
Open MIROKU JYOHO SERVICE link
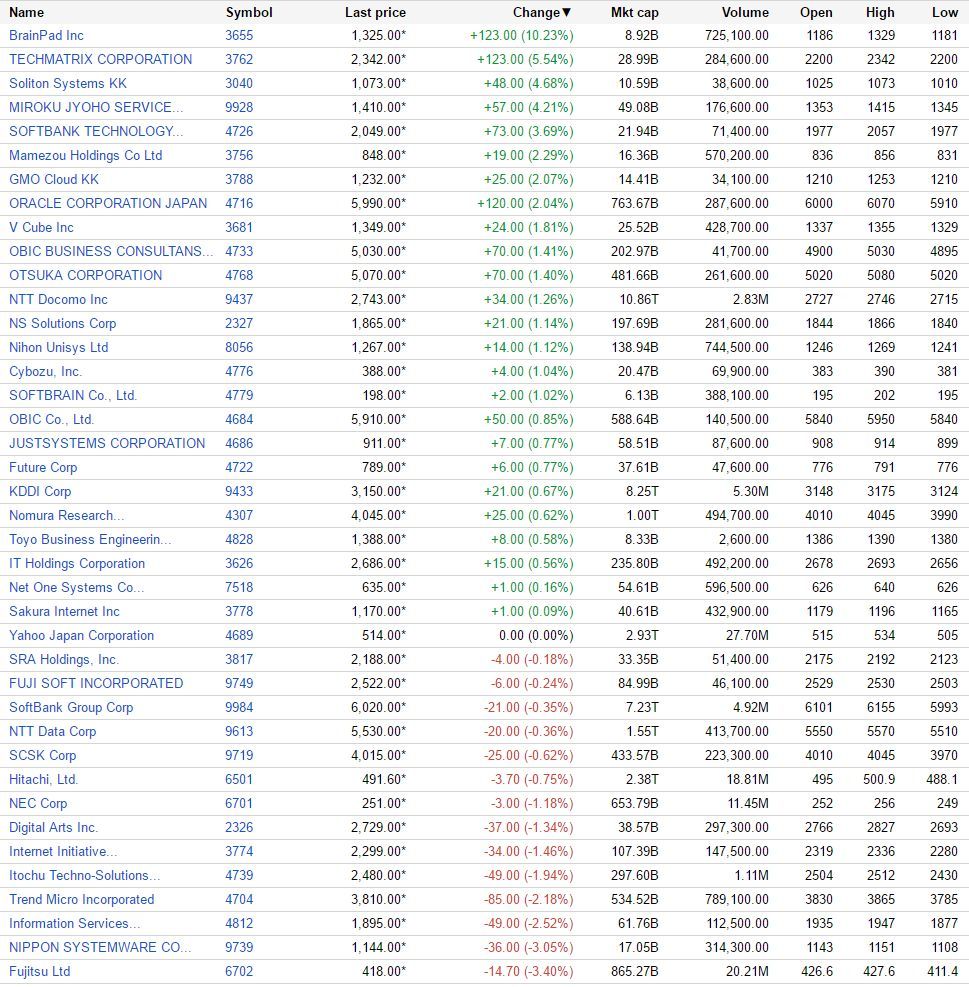coord(96,108)
